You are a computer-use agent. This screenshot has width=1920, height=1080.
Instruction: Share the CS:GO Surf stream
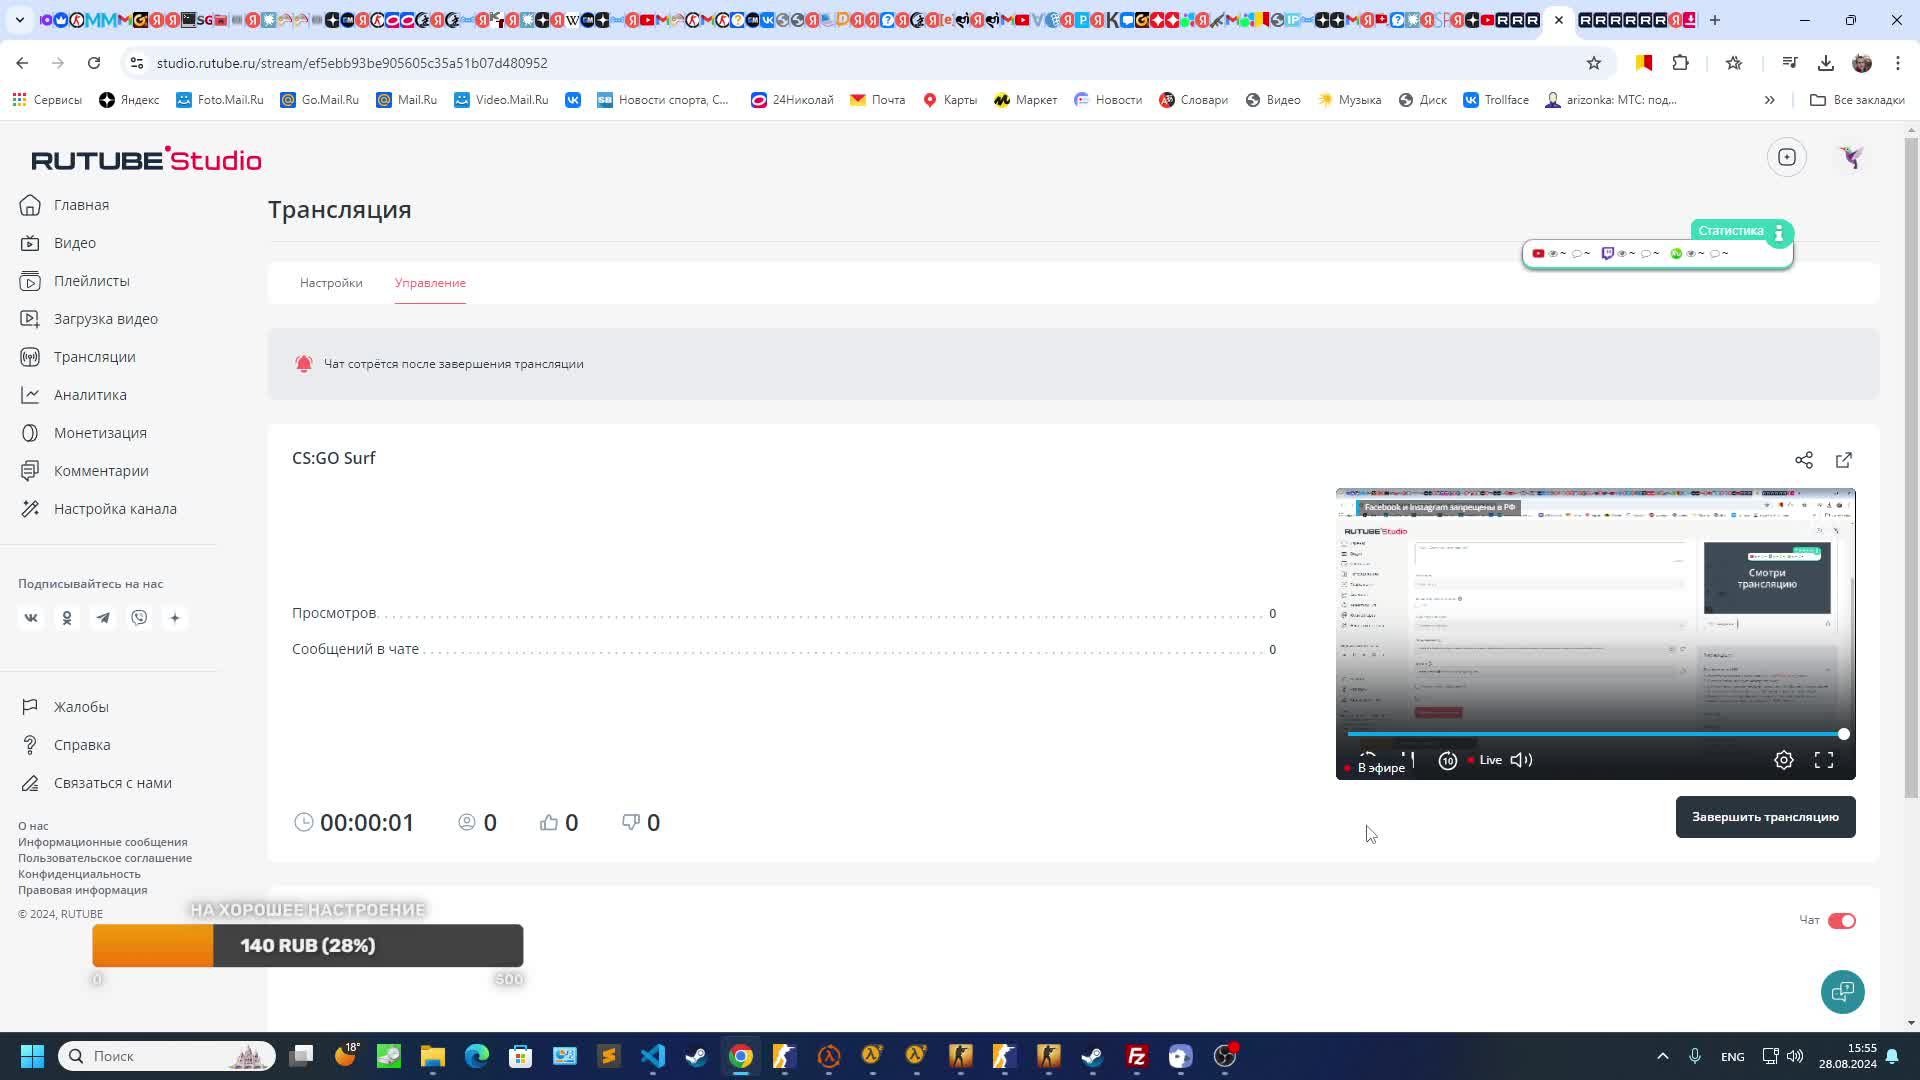(x=1804, y=460)
